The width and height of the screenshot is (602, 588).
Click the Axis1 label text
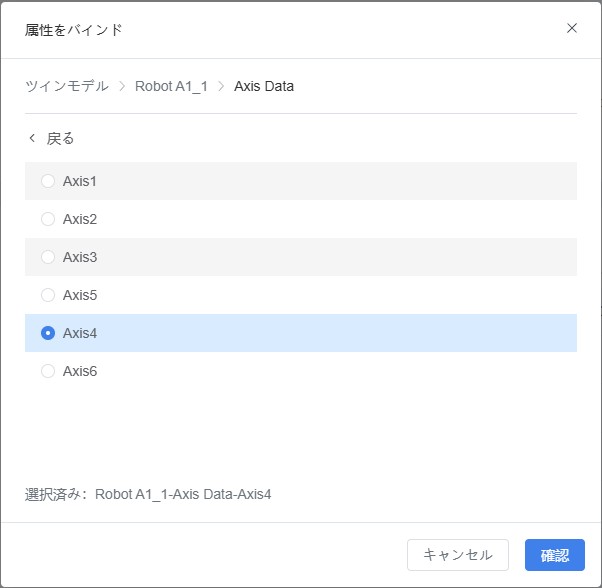click(x=80, y=181)
